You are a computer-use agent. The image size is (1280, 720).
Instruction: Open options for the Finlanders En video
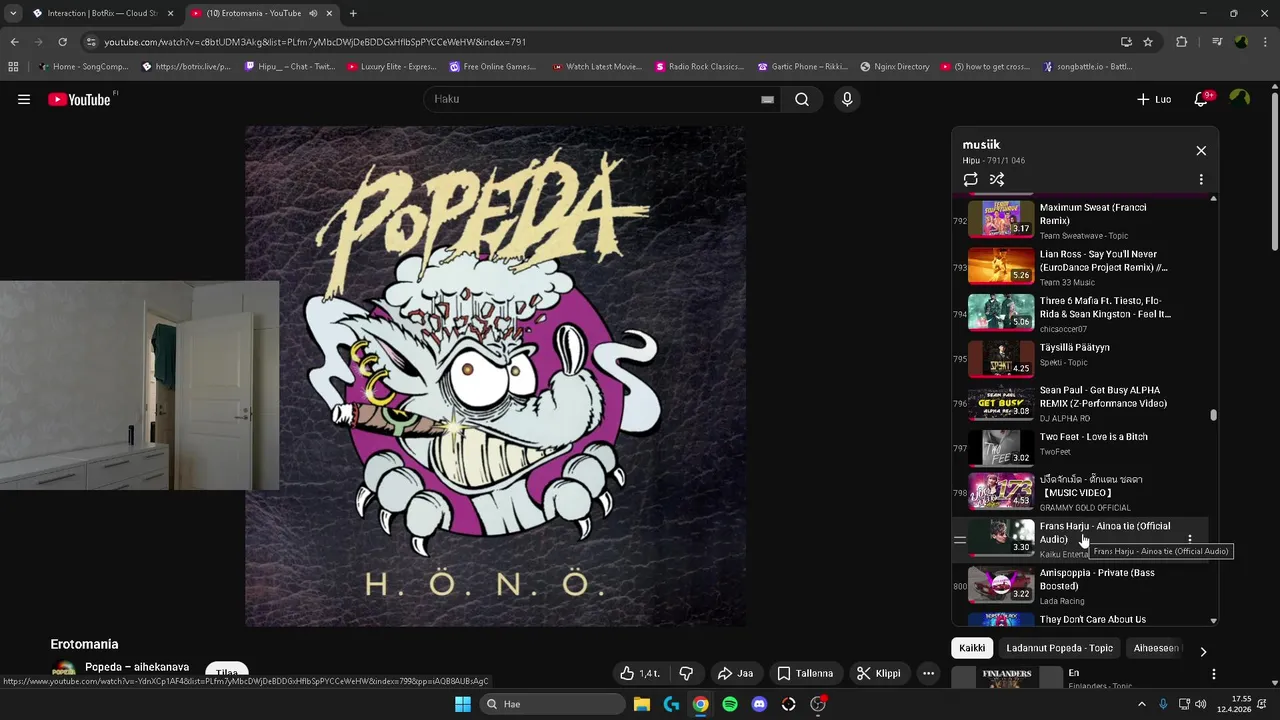pos(1213,674)
